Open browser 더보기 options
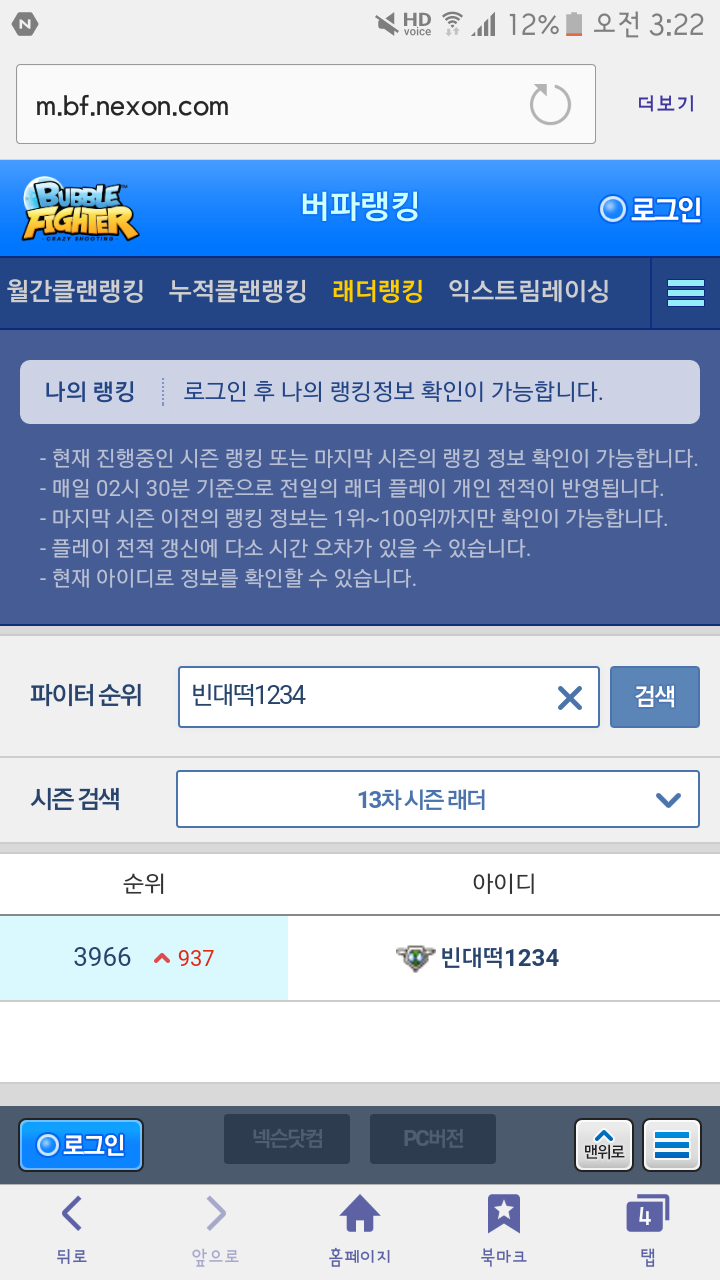Screen dimensions: 720x1280 [666, 104]
